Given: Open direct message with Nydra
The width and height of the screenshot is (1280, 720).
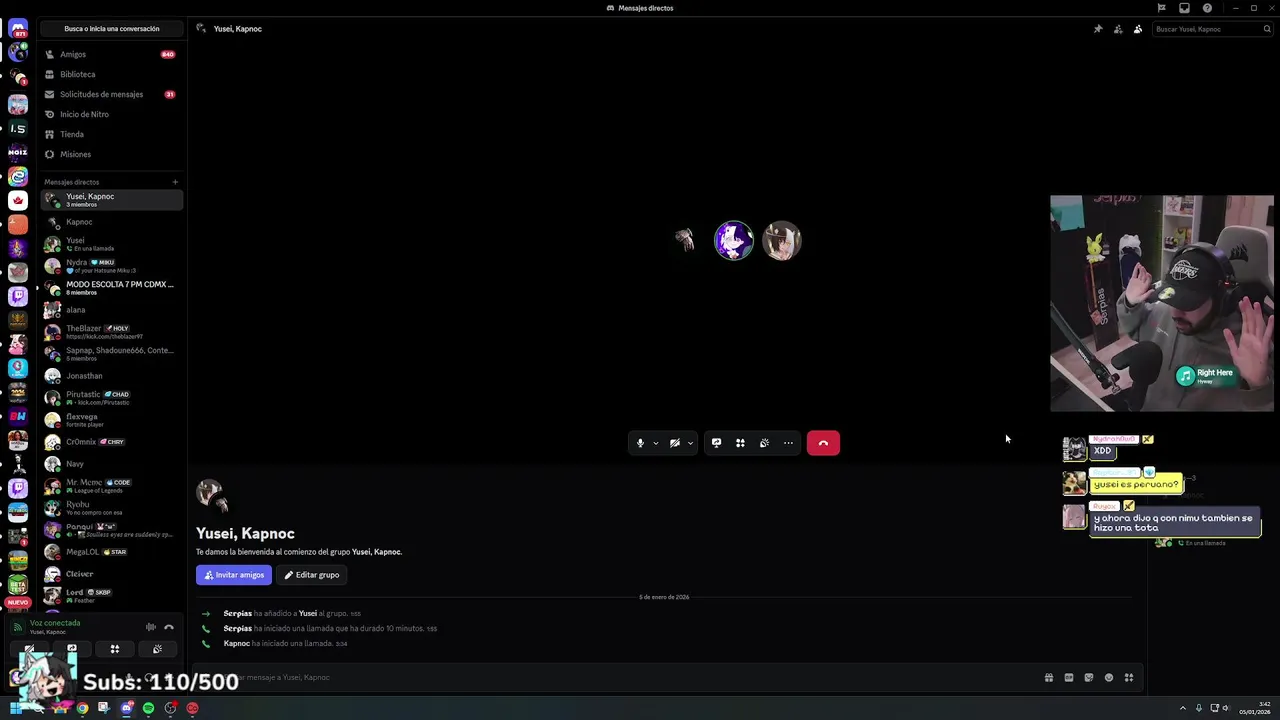Looking at the screenshot, I should tap(111, 266).
